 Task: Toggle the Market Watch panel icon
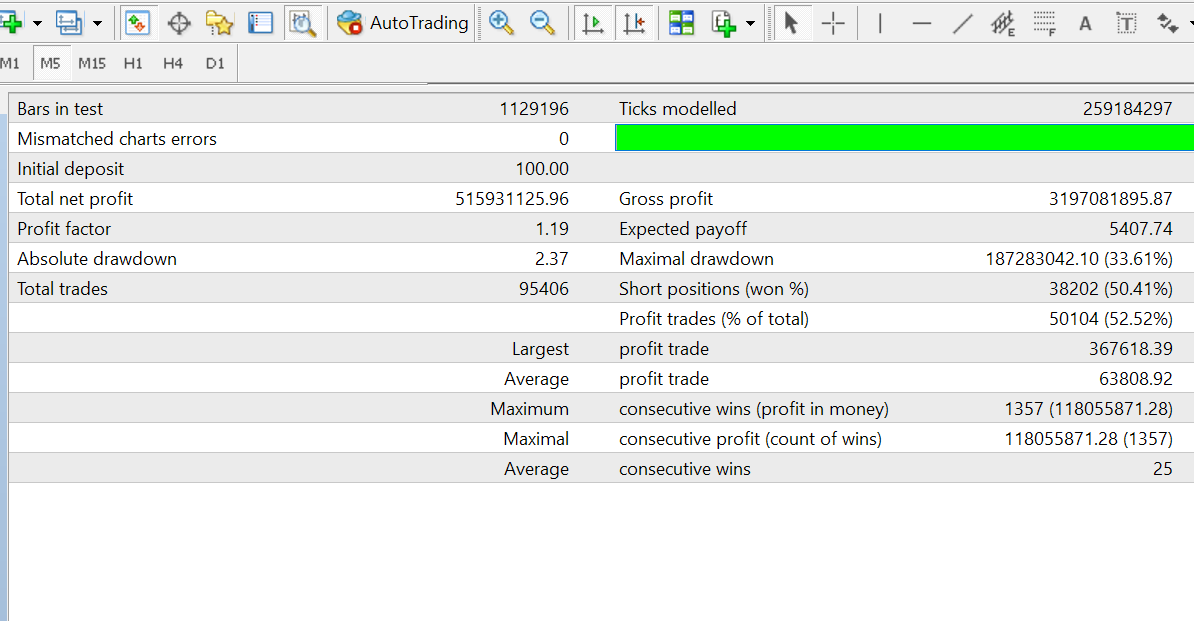coord(138,23)
